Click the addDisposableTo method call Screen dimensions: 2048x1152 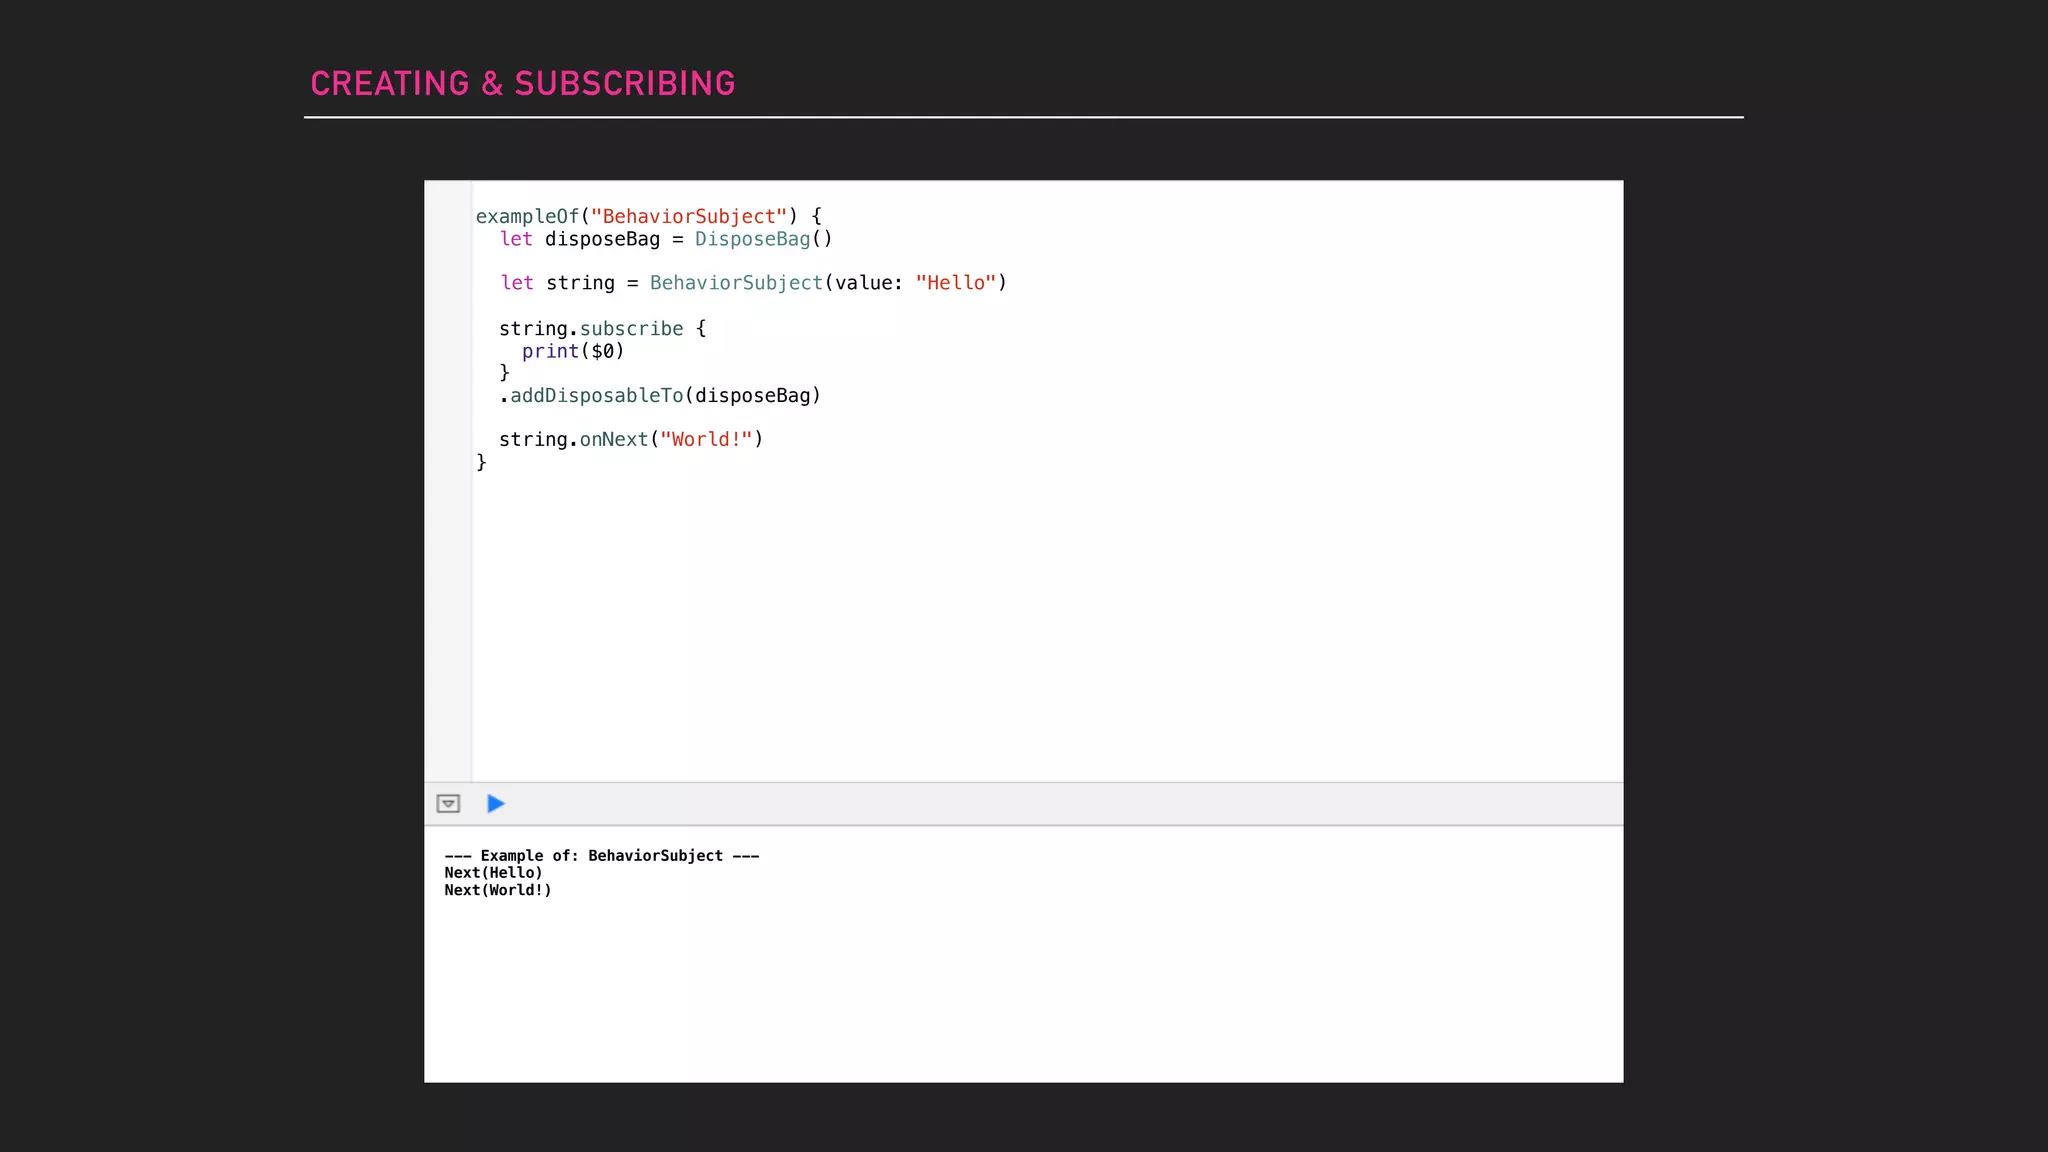point(596,396)
